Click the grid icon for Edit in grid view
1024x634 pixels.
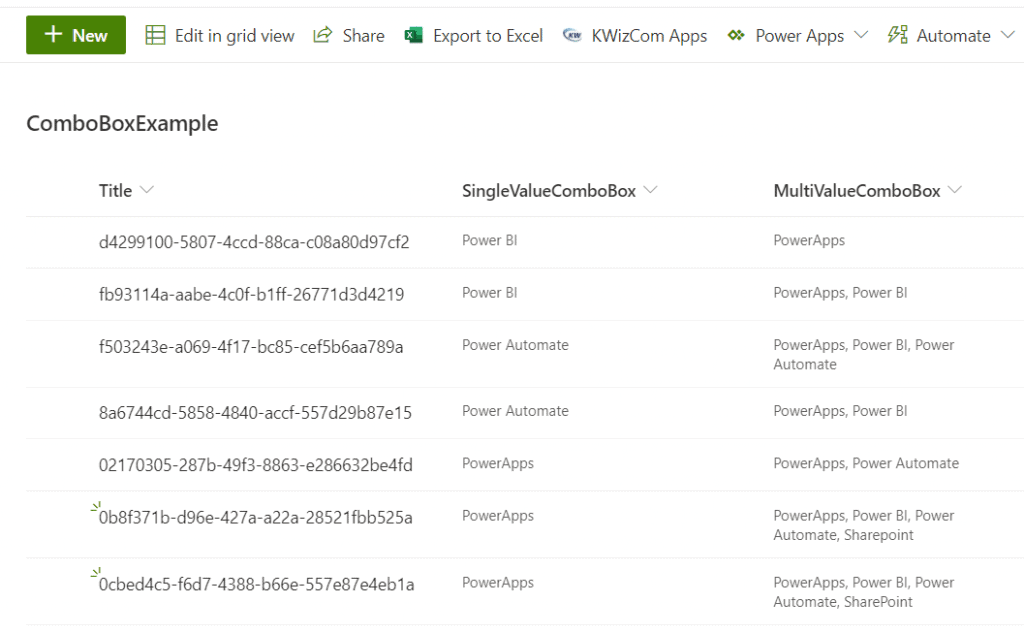(x=155, y=35)
